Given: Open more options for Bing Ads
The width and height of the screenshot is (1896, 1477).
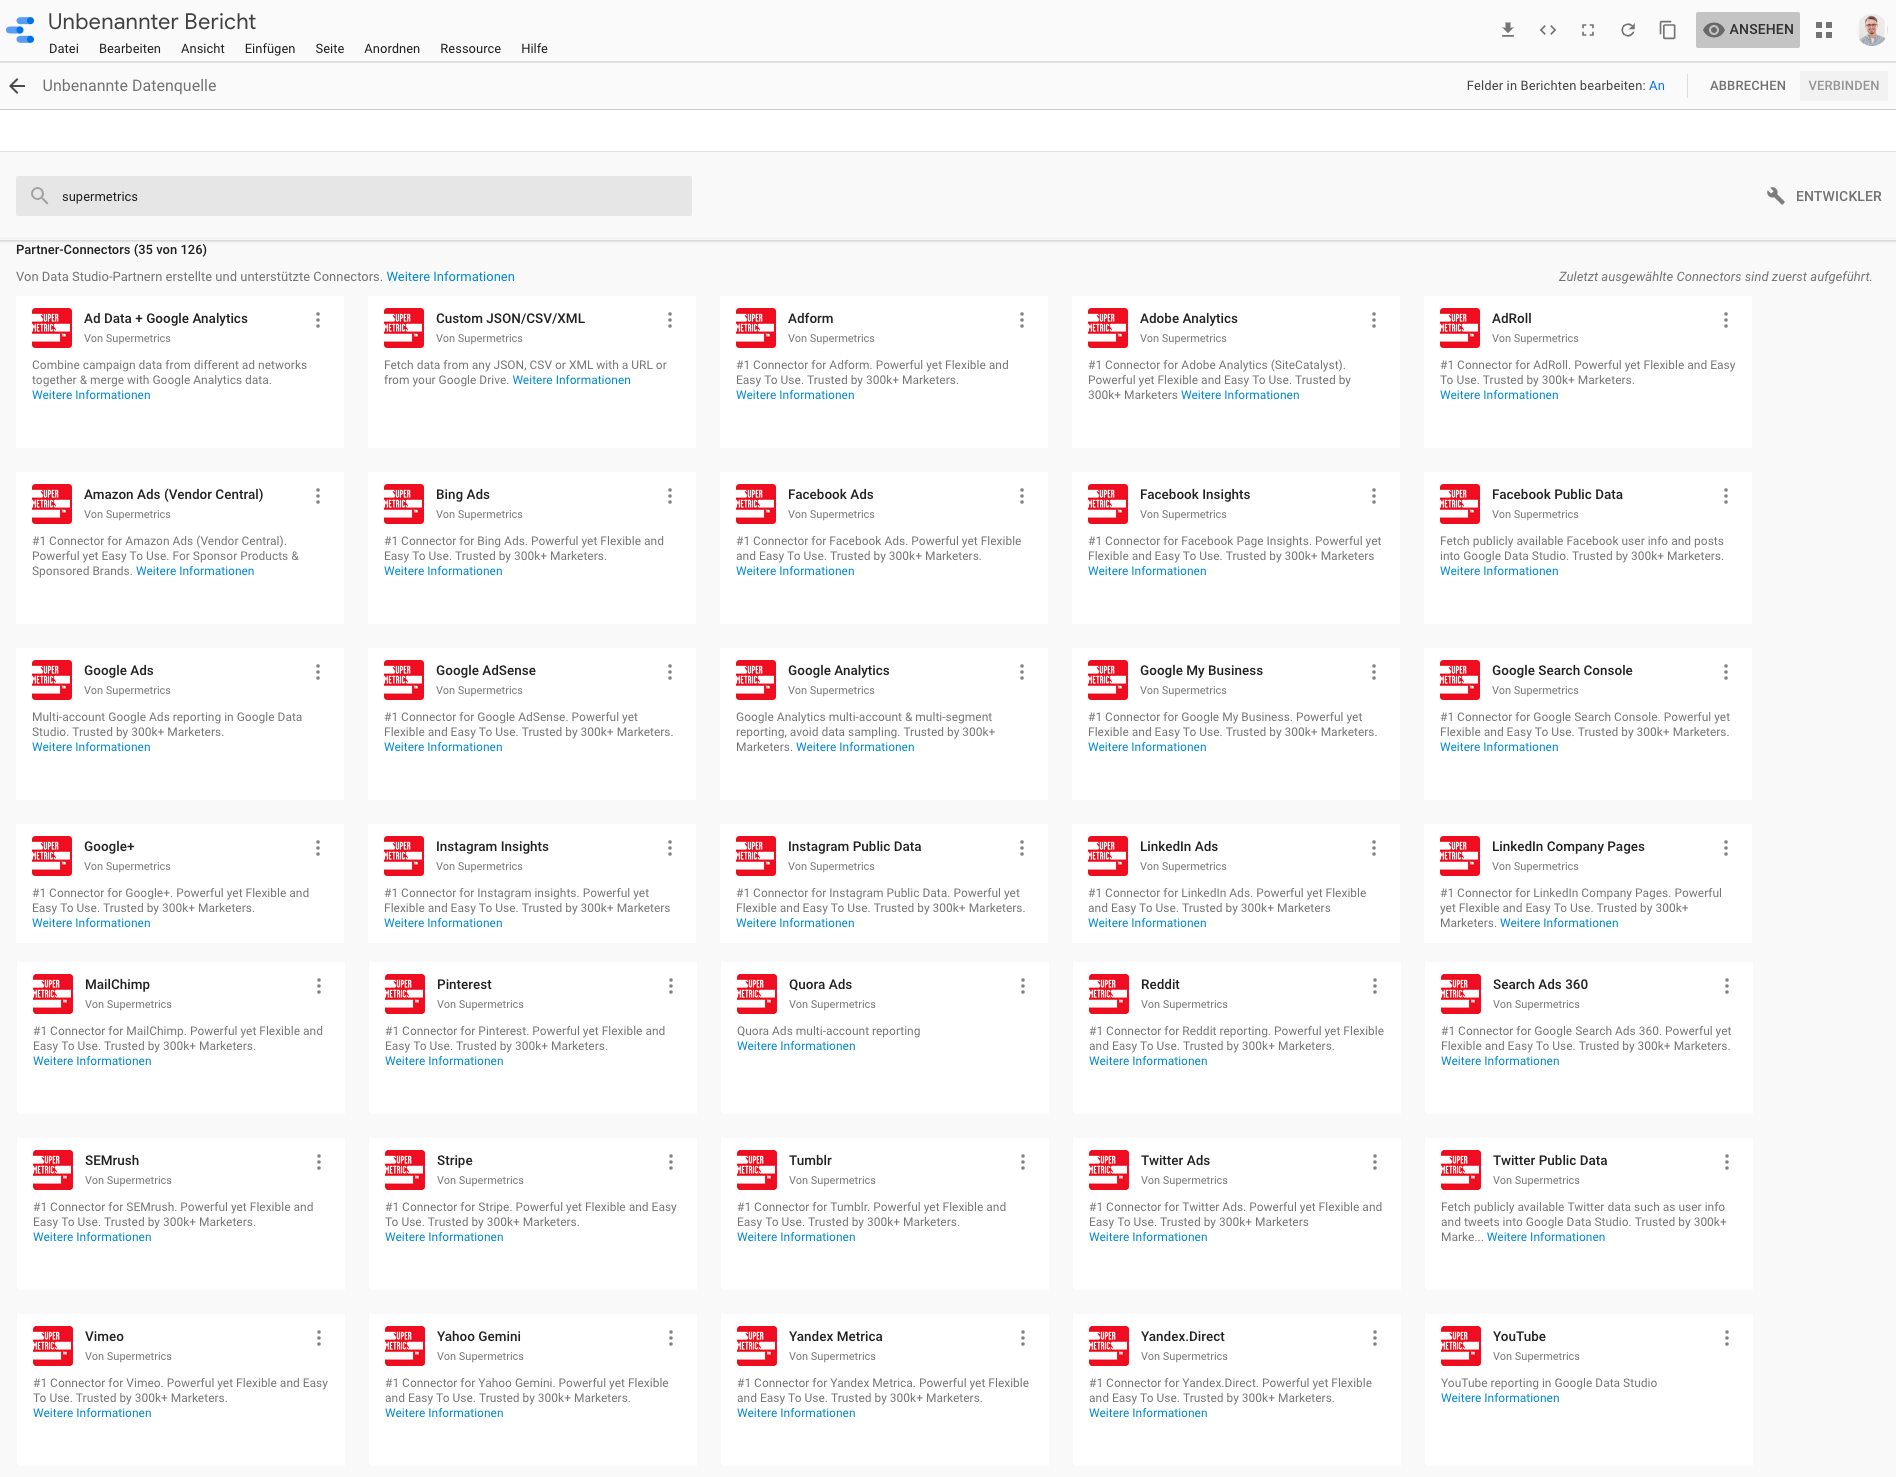Looking at the screenshot, I should click(670, 496).
